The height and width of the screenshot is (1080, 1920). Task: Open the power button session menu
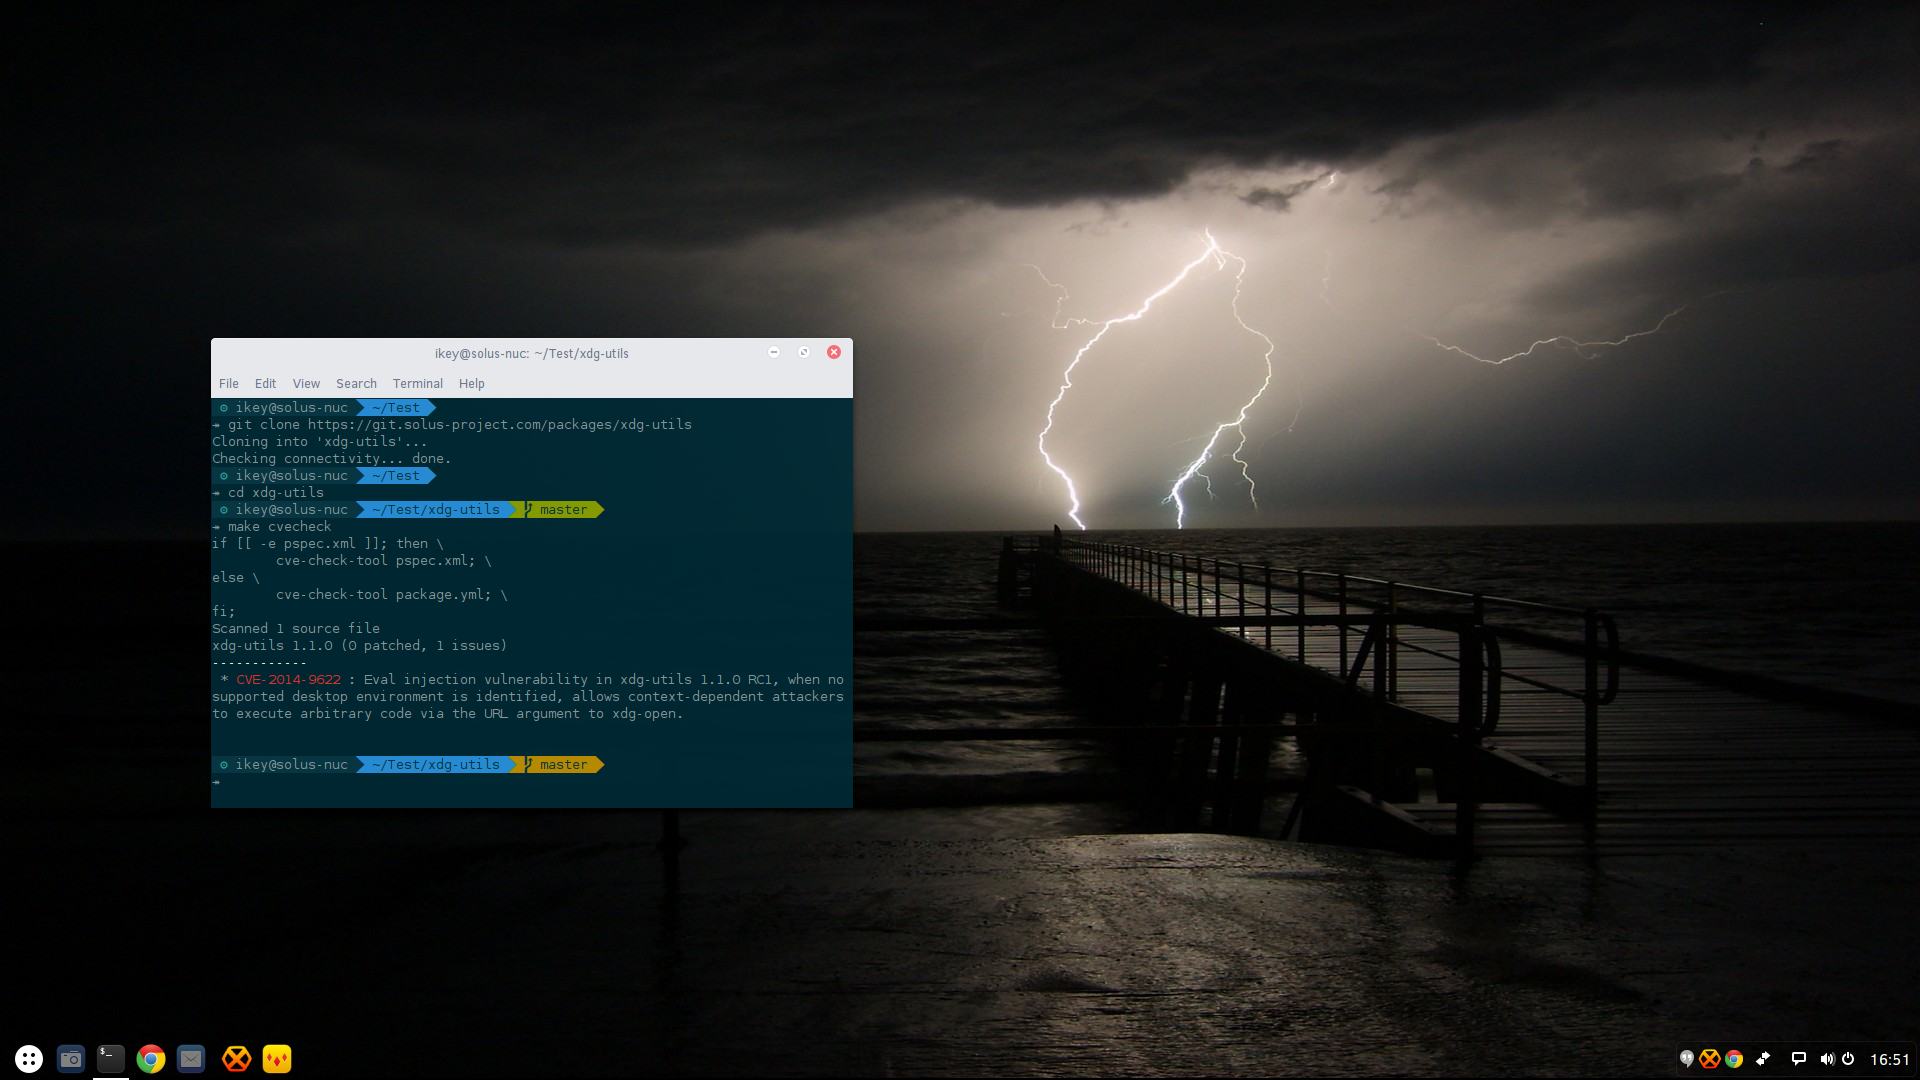(x=1848, y=1058)
